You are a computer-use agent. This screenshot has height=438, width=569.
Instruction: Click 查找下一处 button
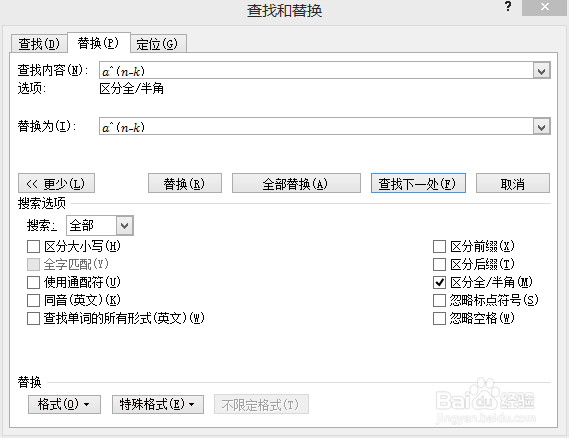(x=418, y=184)
